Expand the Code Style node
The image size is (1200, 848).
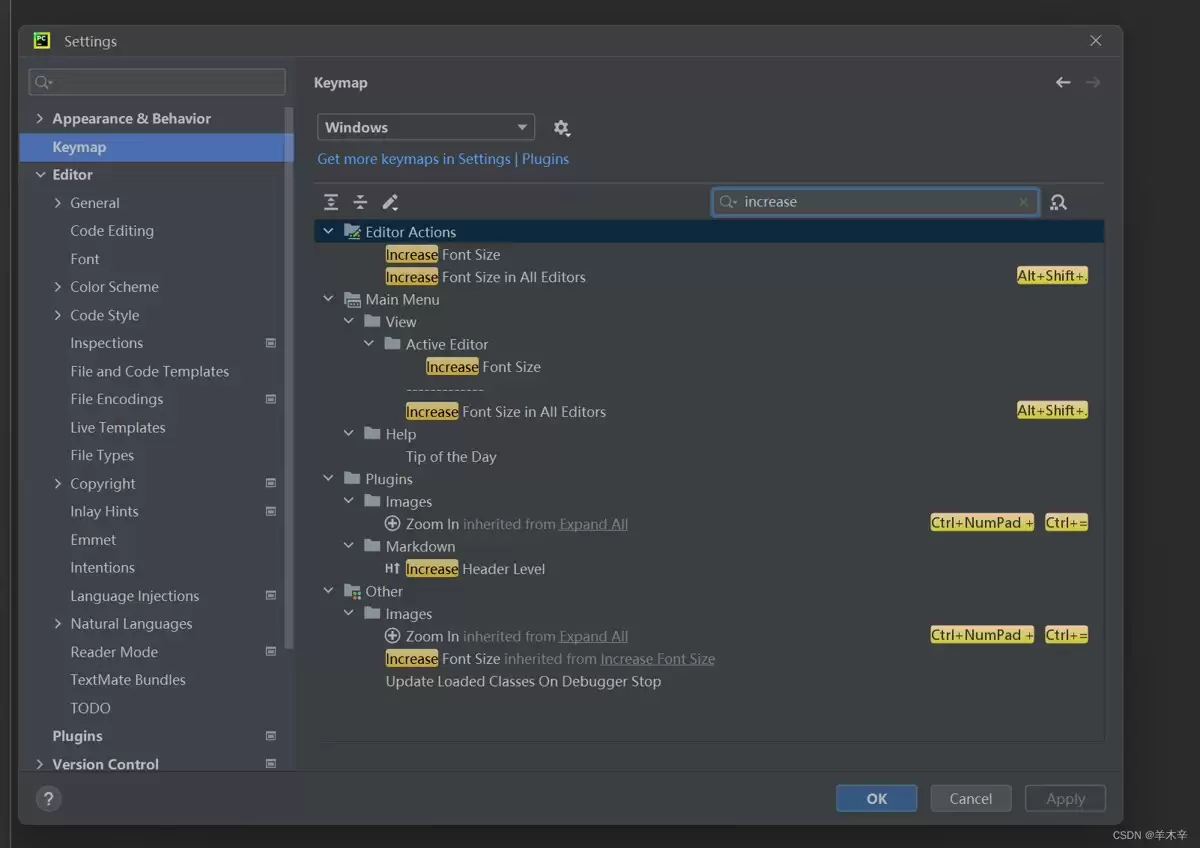pos(58,315)
